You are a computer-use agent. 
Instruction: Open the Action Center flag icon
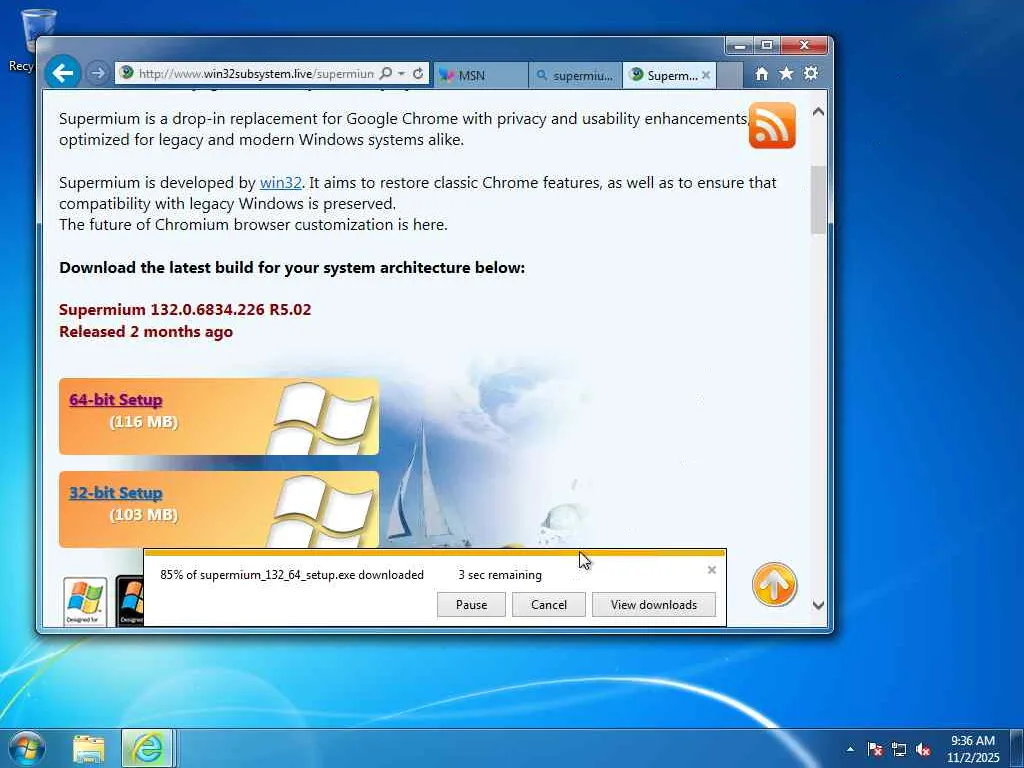(875, 749)
